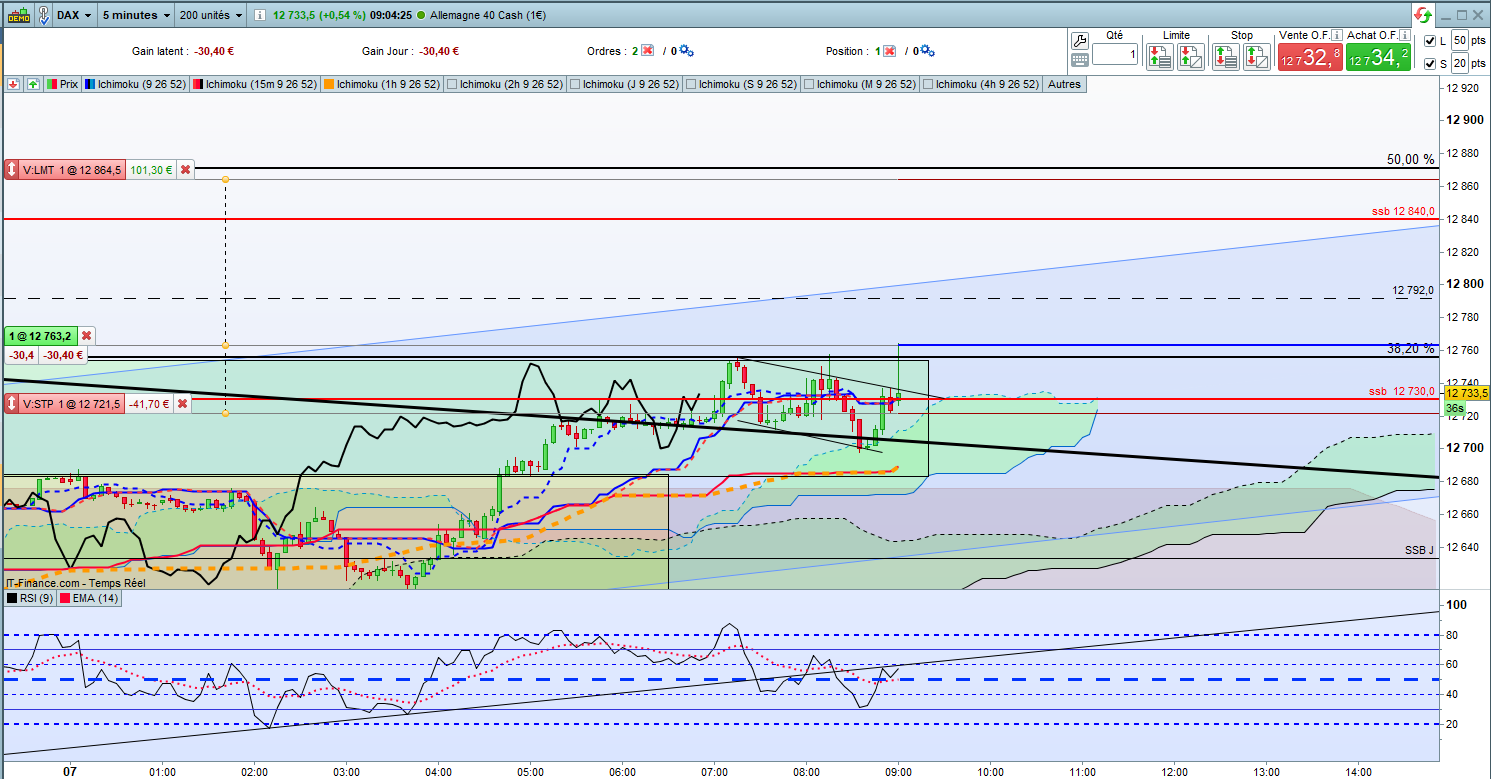Open the position settings gears icon
Image resolution: width=1491 pixels, height=779 pixels.
pos(927,51)
